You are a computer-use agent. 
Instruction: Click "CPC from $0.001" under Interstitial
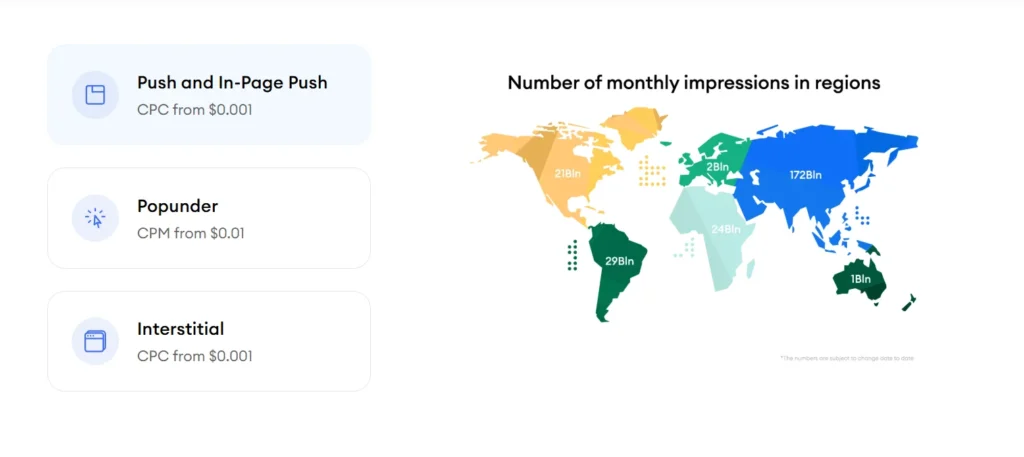point(195,356)
